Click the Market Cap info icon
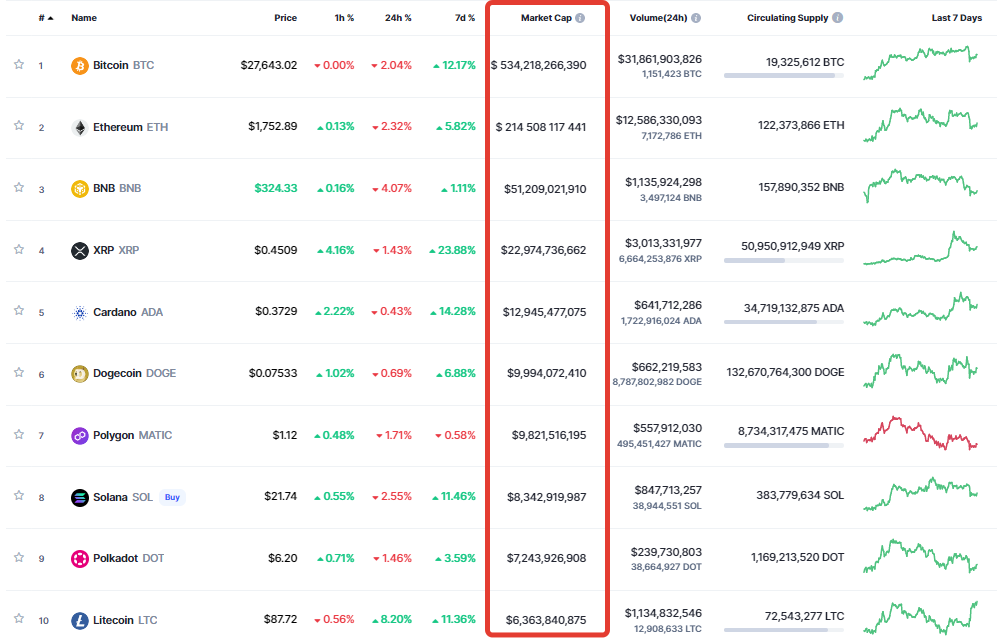 tap(580, 18)
